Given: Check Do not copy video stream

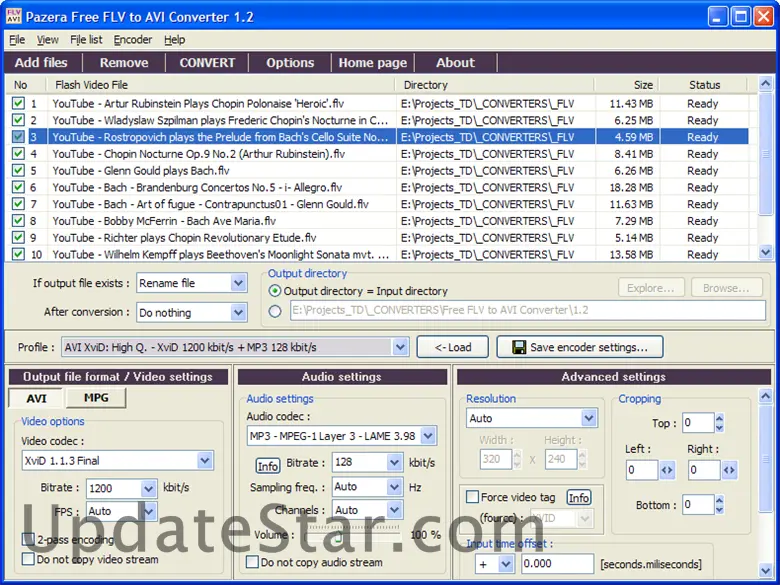Looking at the screenshot, I should pos(28,559).
